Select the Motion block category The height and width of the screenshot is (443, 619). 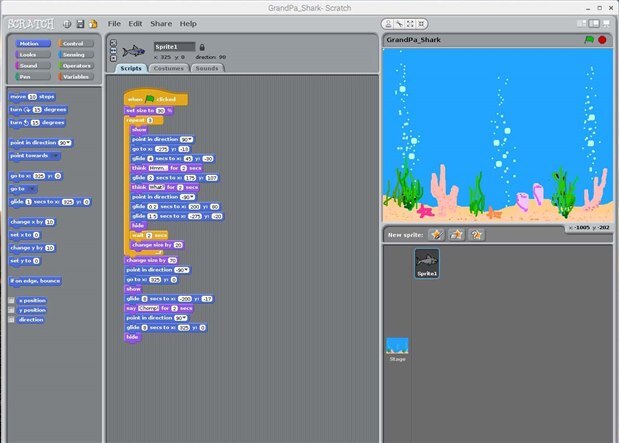(33, 43)
